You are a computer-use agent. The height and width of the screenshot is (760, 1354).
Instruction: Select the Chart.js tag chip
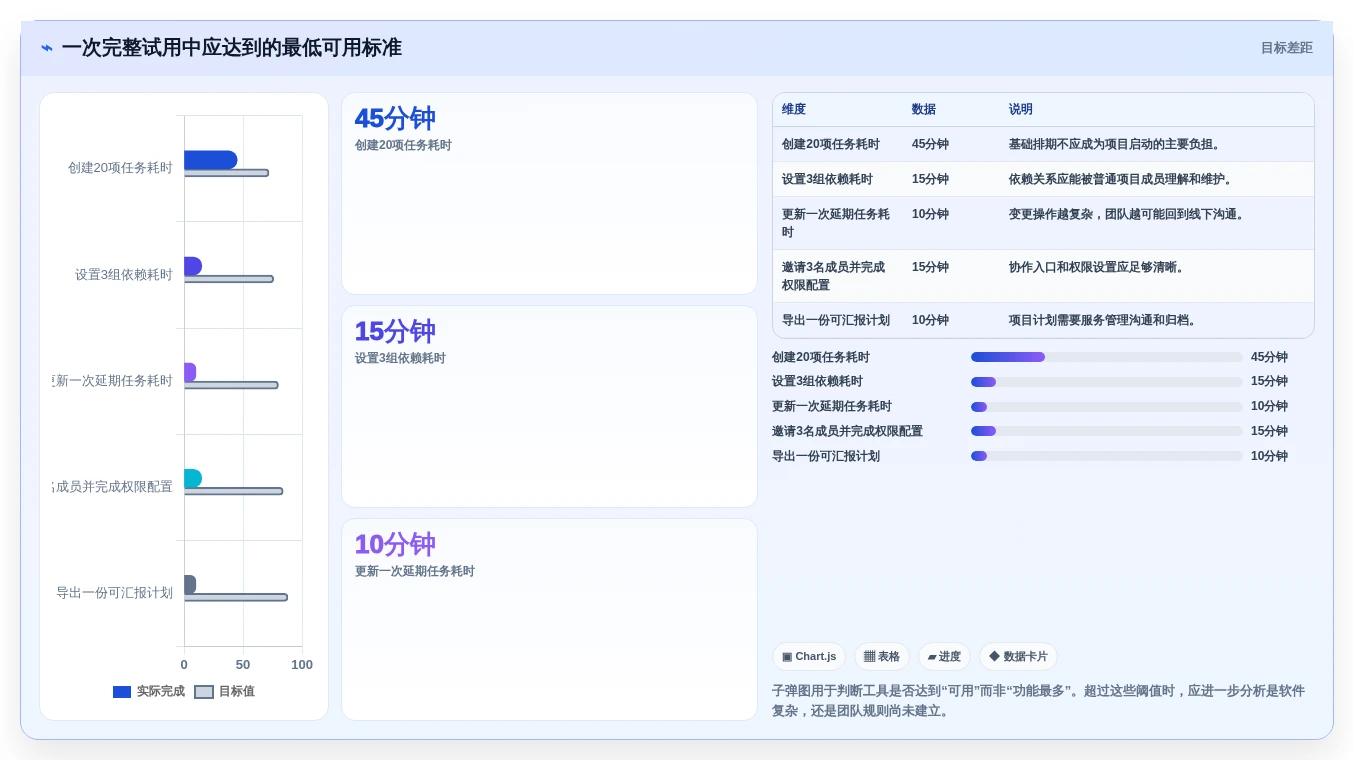coord(809,657)
